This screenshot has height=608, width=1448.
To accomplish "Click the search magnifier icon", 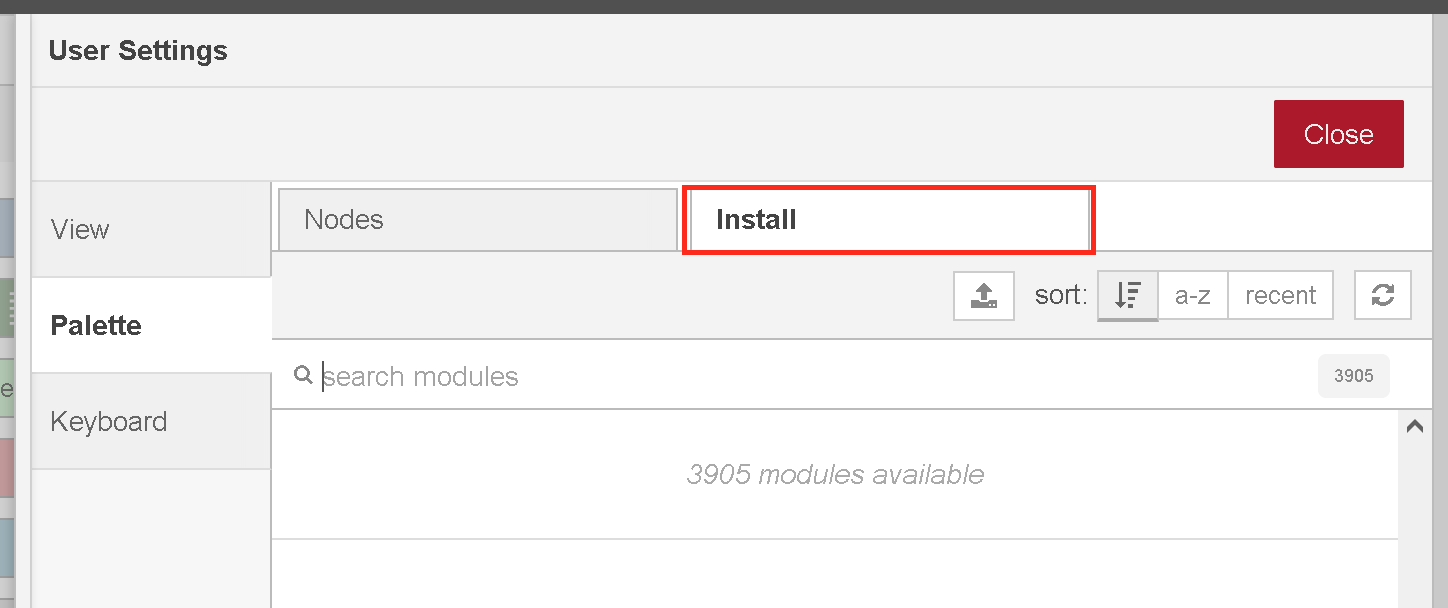I will 303,375.
